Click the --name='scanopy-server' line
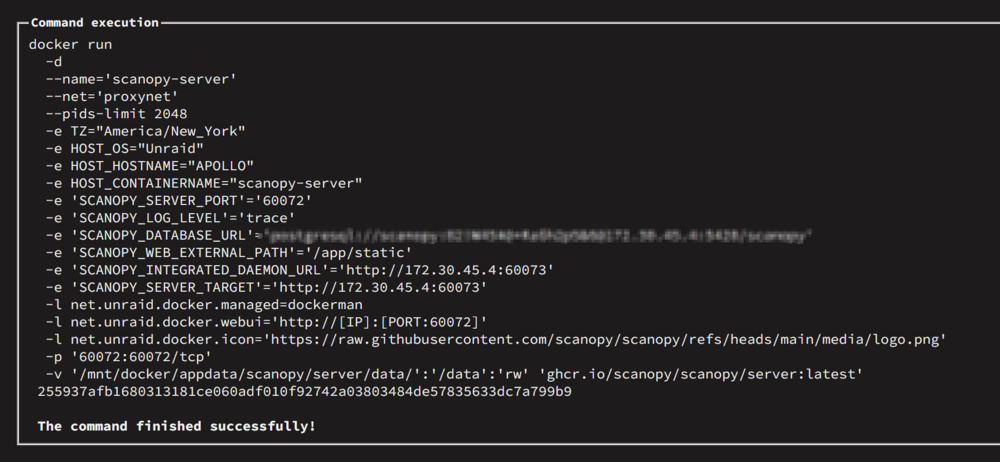 (141, 79)
